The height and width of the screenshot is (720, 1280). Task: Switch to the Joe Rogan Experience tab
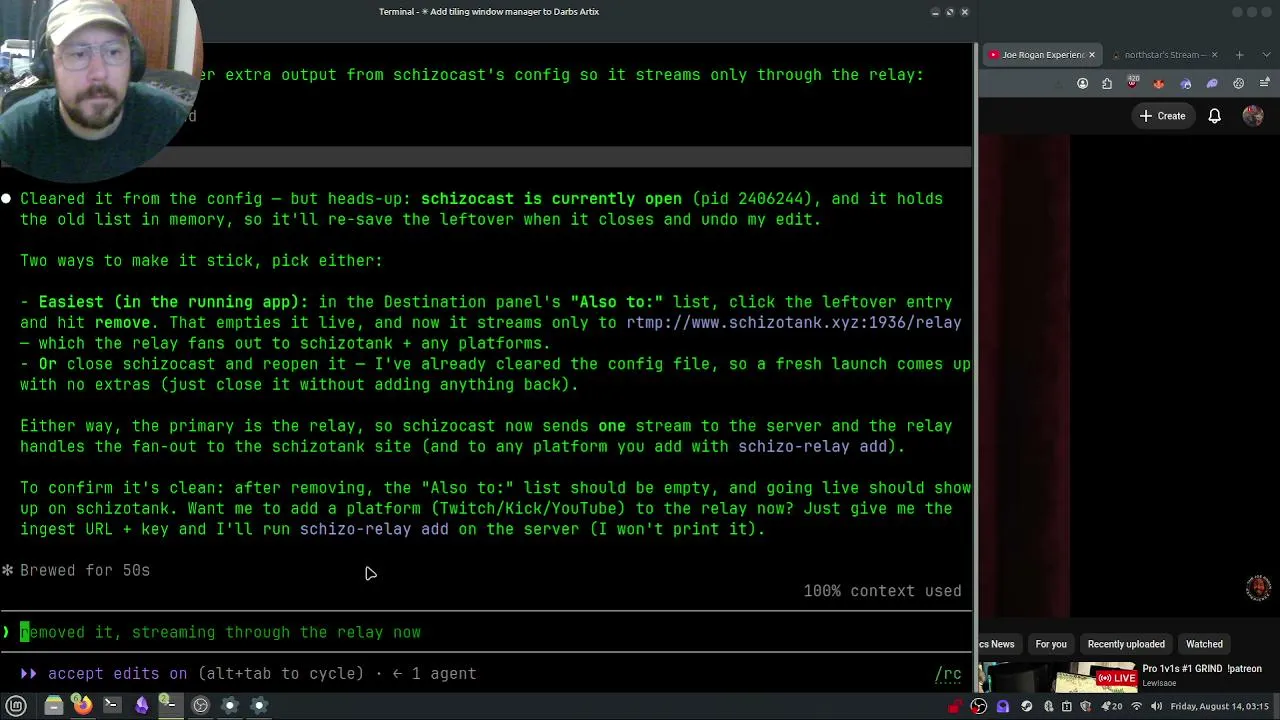(1041, 55)
